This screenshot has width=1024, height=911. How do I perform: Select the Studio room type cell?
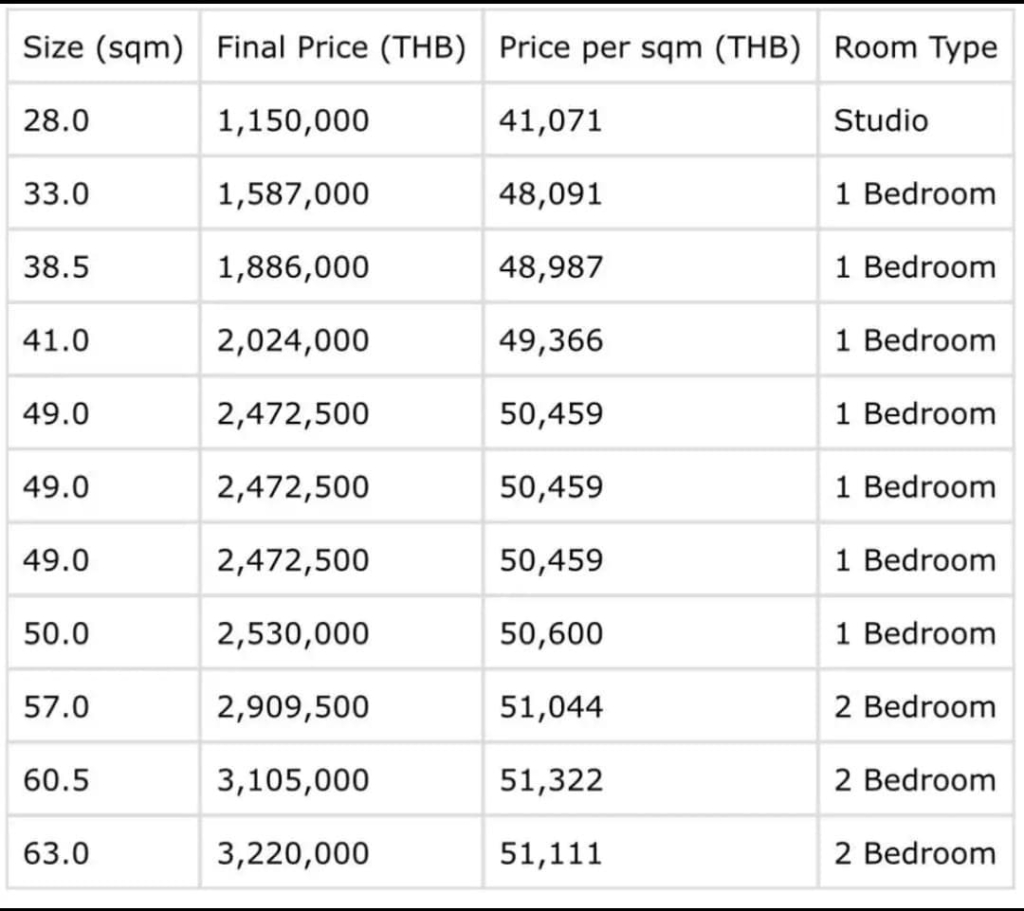click(x=881, y=121)
